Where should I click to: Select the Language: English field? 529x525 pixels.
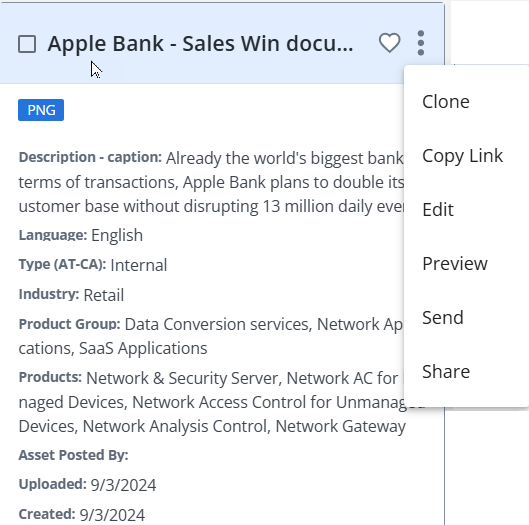pyautogui.click(x=81, y=235)
